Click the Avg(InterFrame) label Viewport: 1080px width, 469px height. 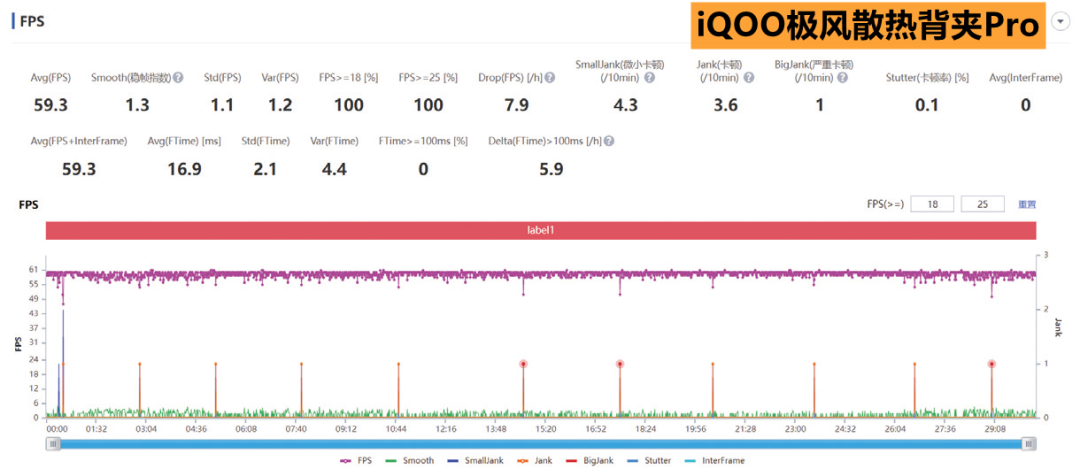click(1026, 78)
